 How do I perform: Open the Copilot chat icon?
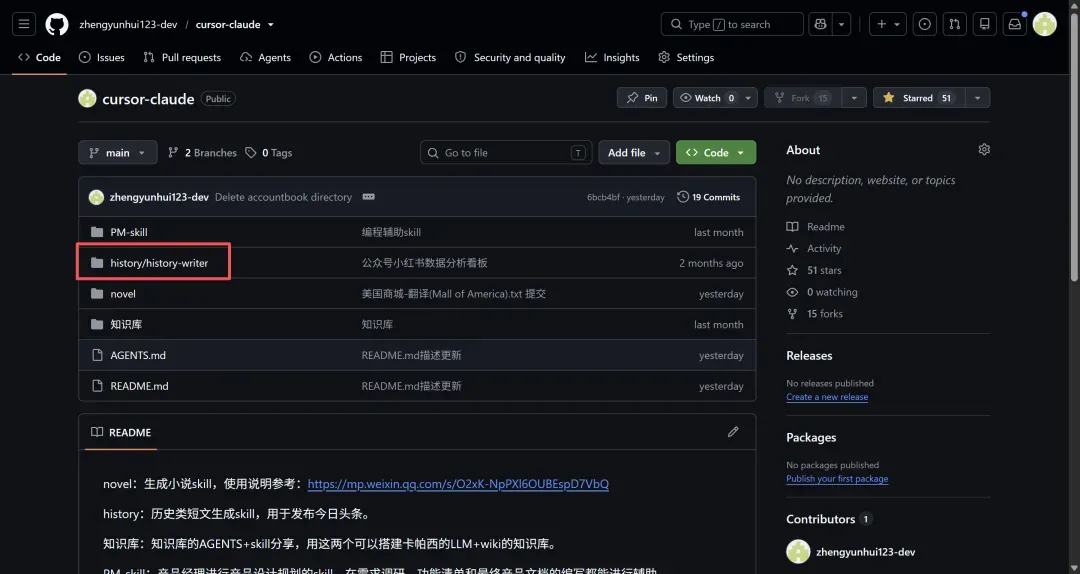[820, 24]
